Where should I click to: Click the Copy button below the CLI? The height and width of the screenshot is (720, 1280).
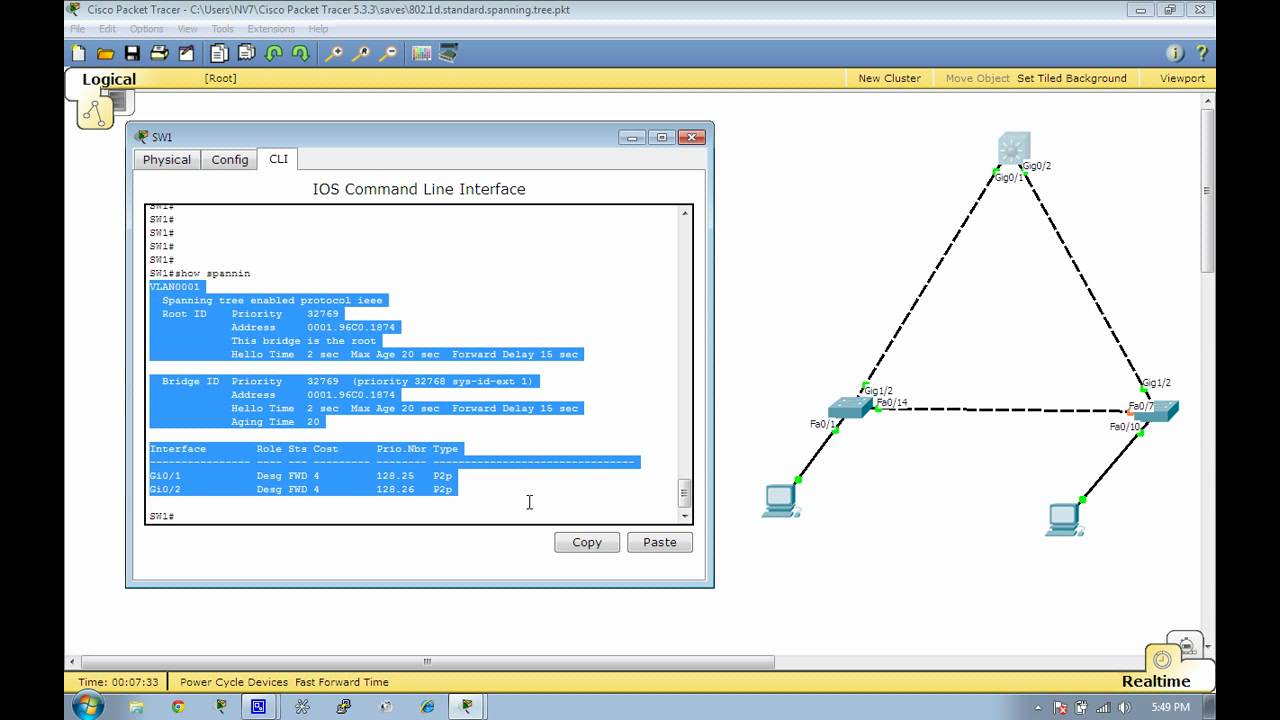tap(587, 542)
